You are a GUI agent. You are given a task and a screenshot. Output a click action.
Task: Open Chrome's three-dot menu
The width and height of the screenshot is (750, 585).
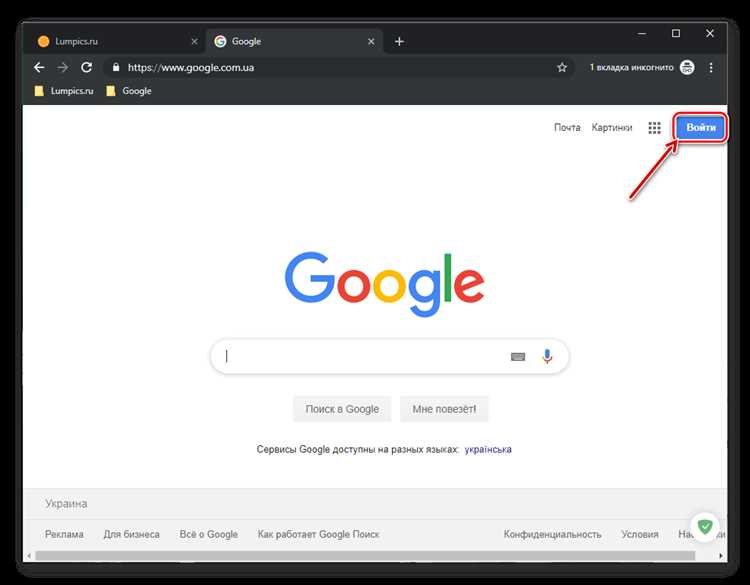(711, 67)
